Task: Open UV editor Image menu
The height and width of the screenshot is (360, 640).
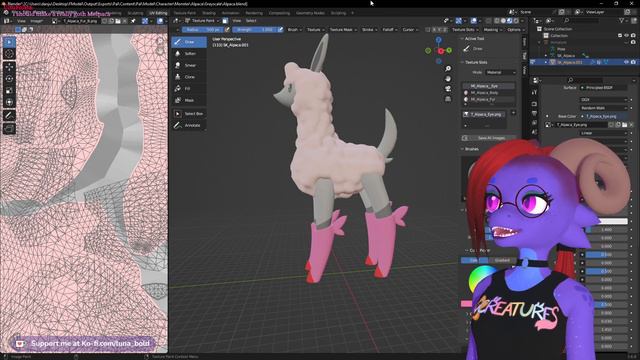Action: [36, 21]
